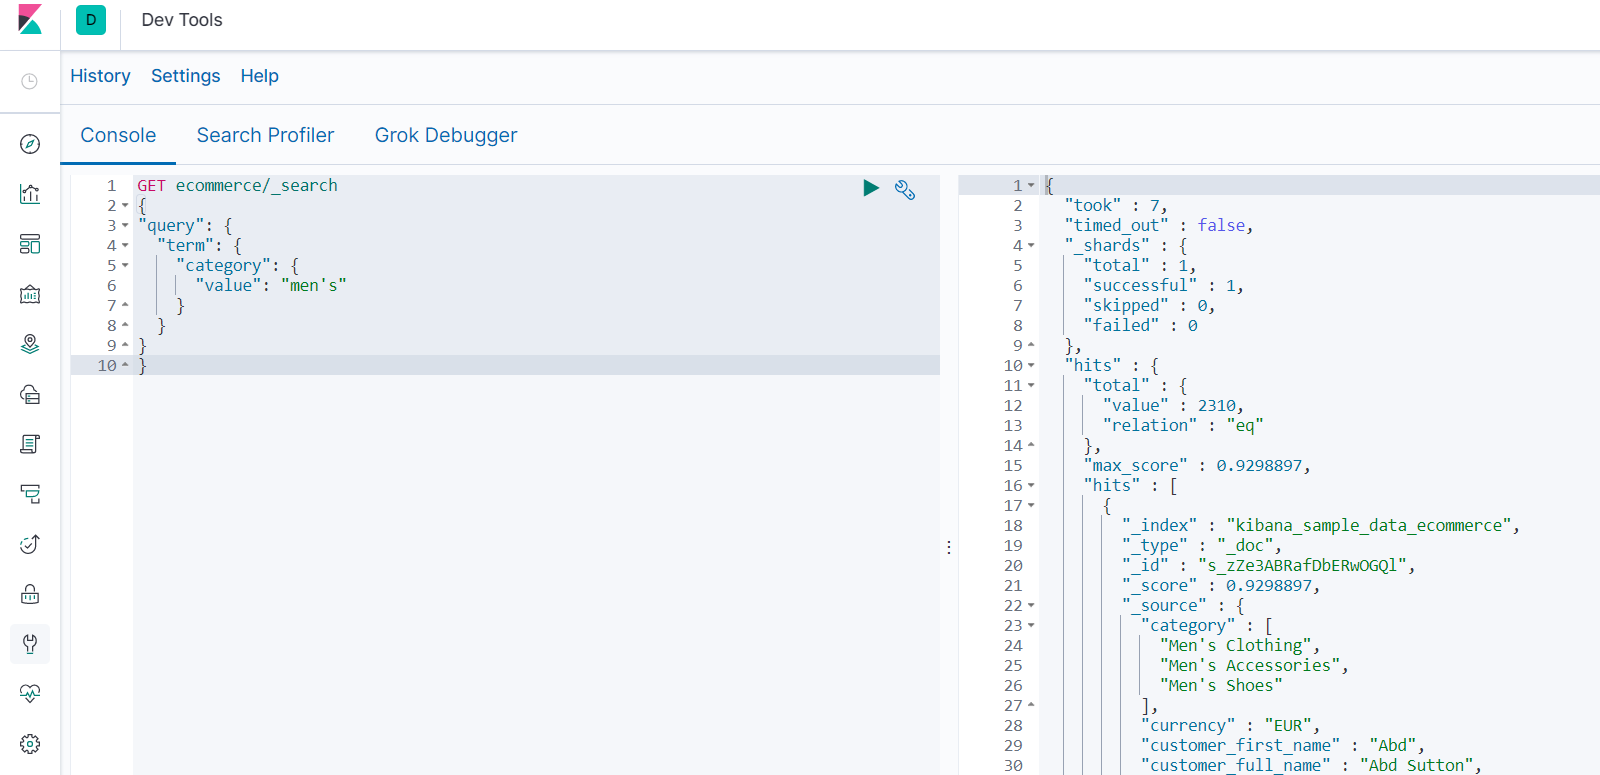Image resolution: width=1600 pixels, height=775 pixels.
Task: Collapse "query" block at editor line 3
Action: click(x=125, y=226)
